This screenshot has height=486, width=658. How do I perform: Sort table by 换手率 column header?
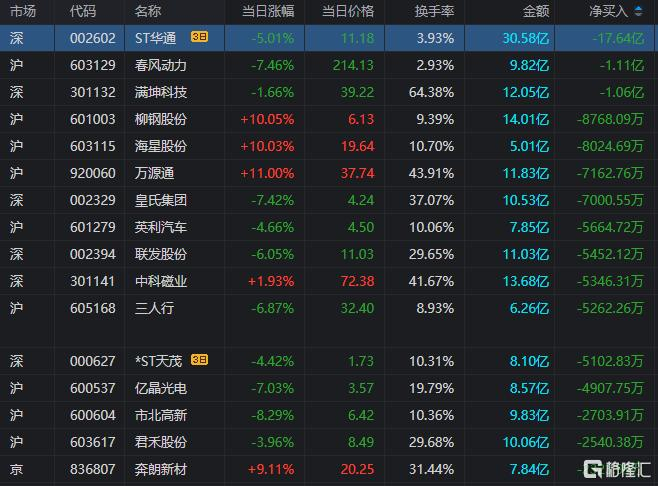(x=434, y=11)
